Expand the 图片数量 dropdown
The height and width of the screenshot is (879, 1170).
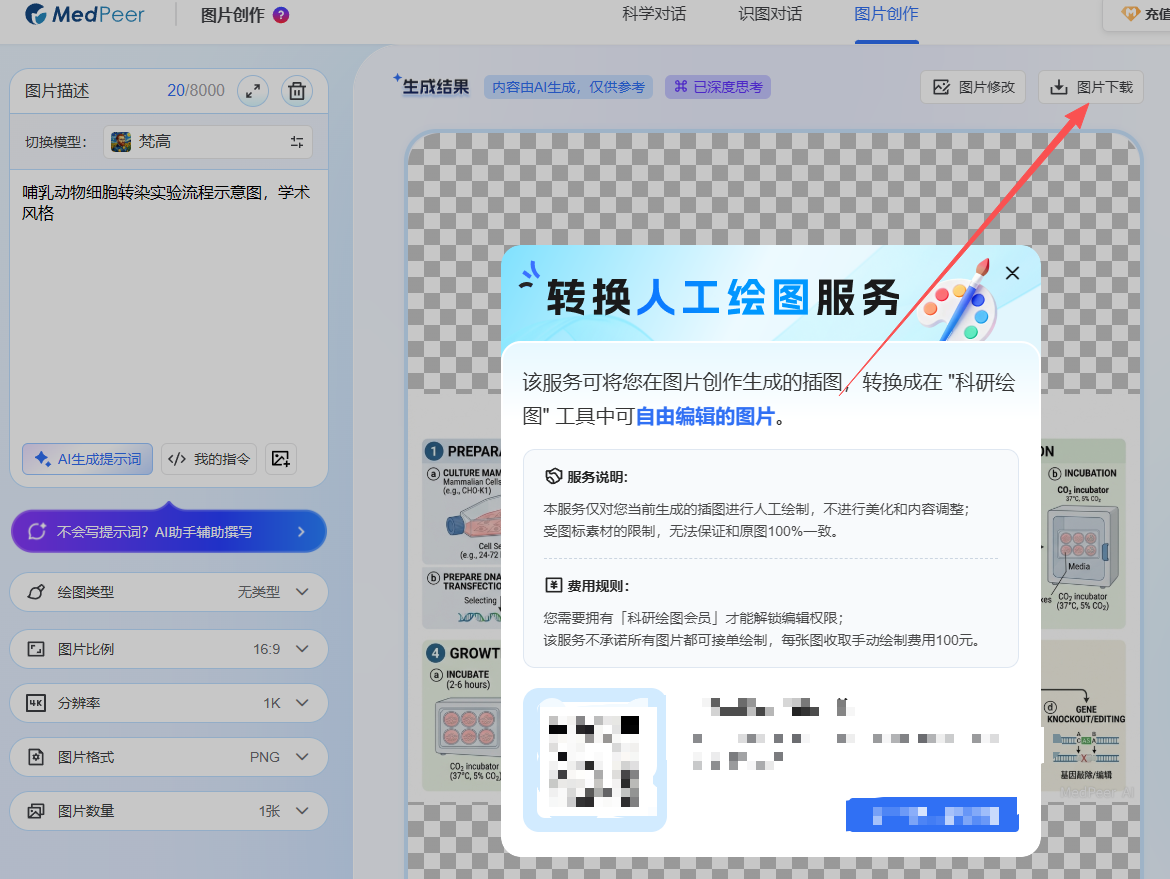click(169, 811)
